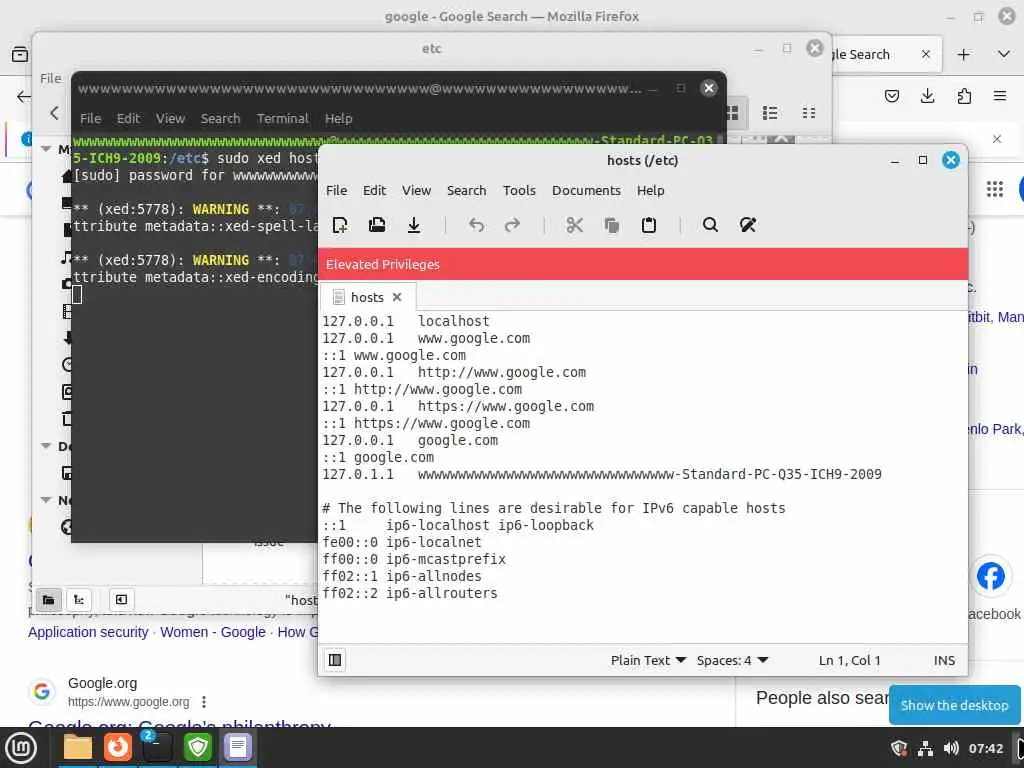
Task: Toggle the xed side pane button
Action: [335, 660]
